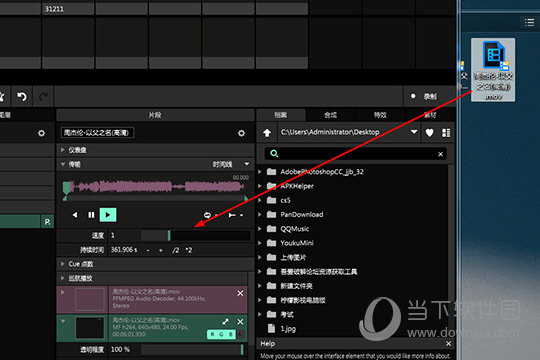
Task: Double duration with the *2 button
Action: 189,250
